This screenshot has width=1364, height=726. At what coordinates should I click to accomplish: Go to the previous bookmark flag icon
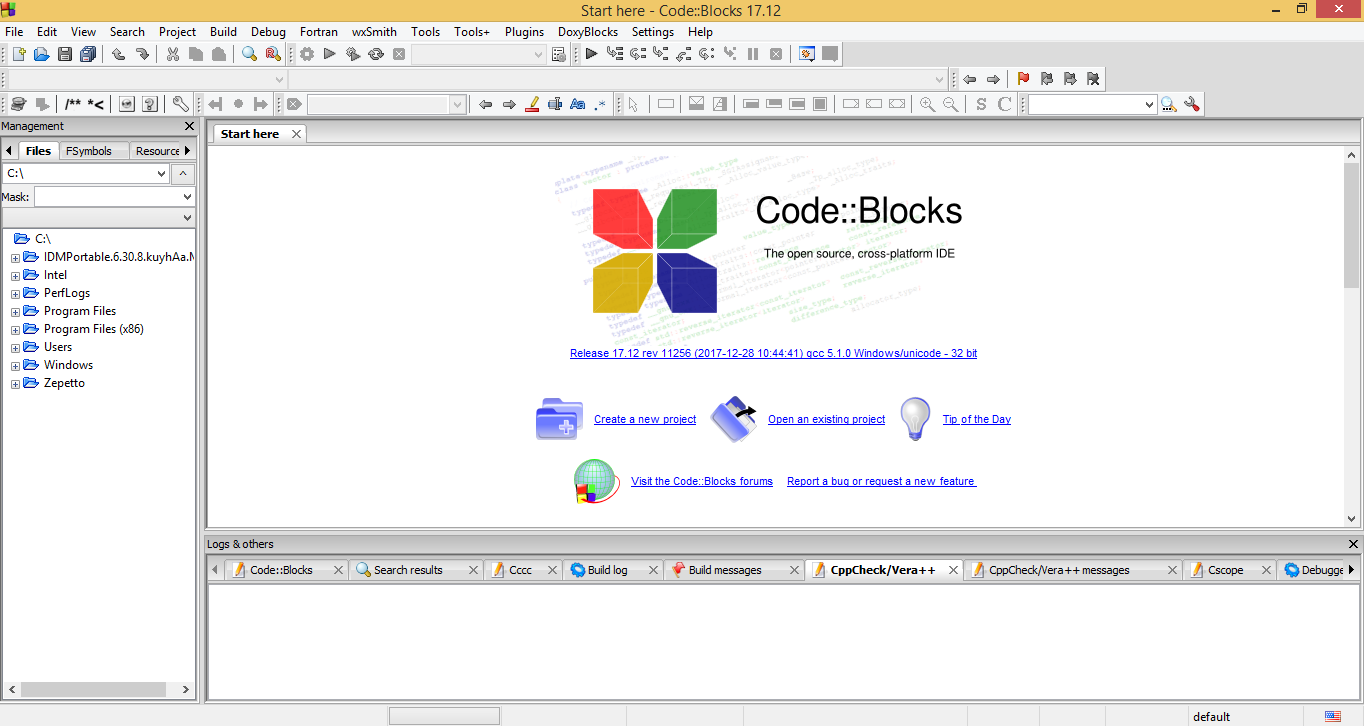point(1046,79)
